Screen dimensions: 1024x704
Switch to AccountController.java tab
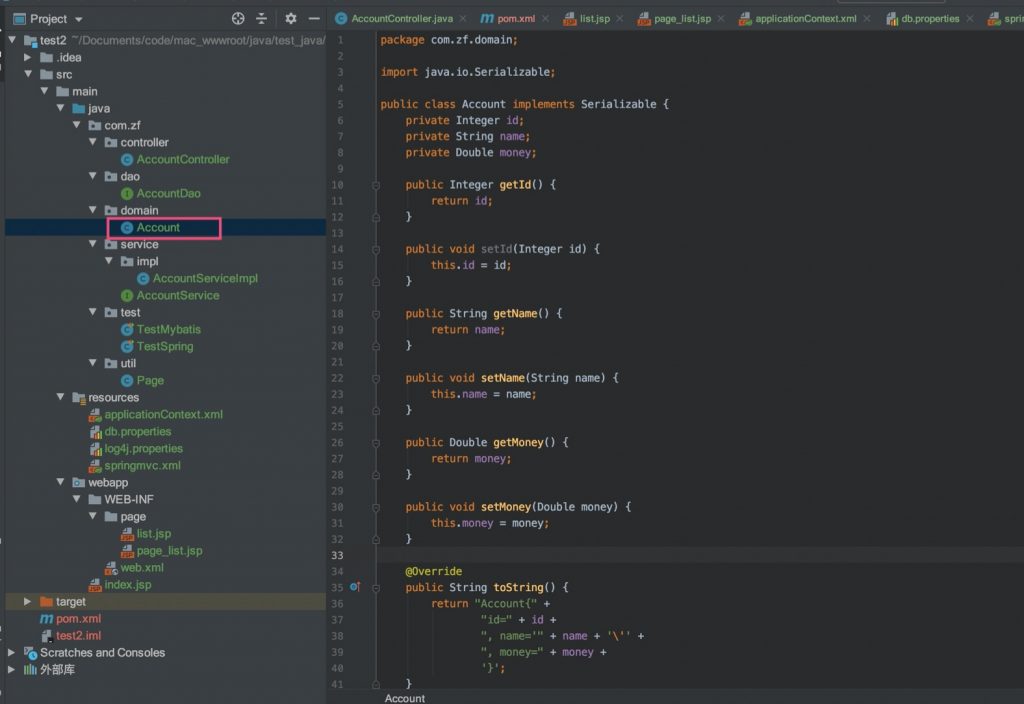(402, 18)
